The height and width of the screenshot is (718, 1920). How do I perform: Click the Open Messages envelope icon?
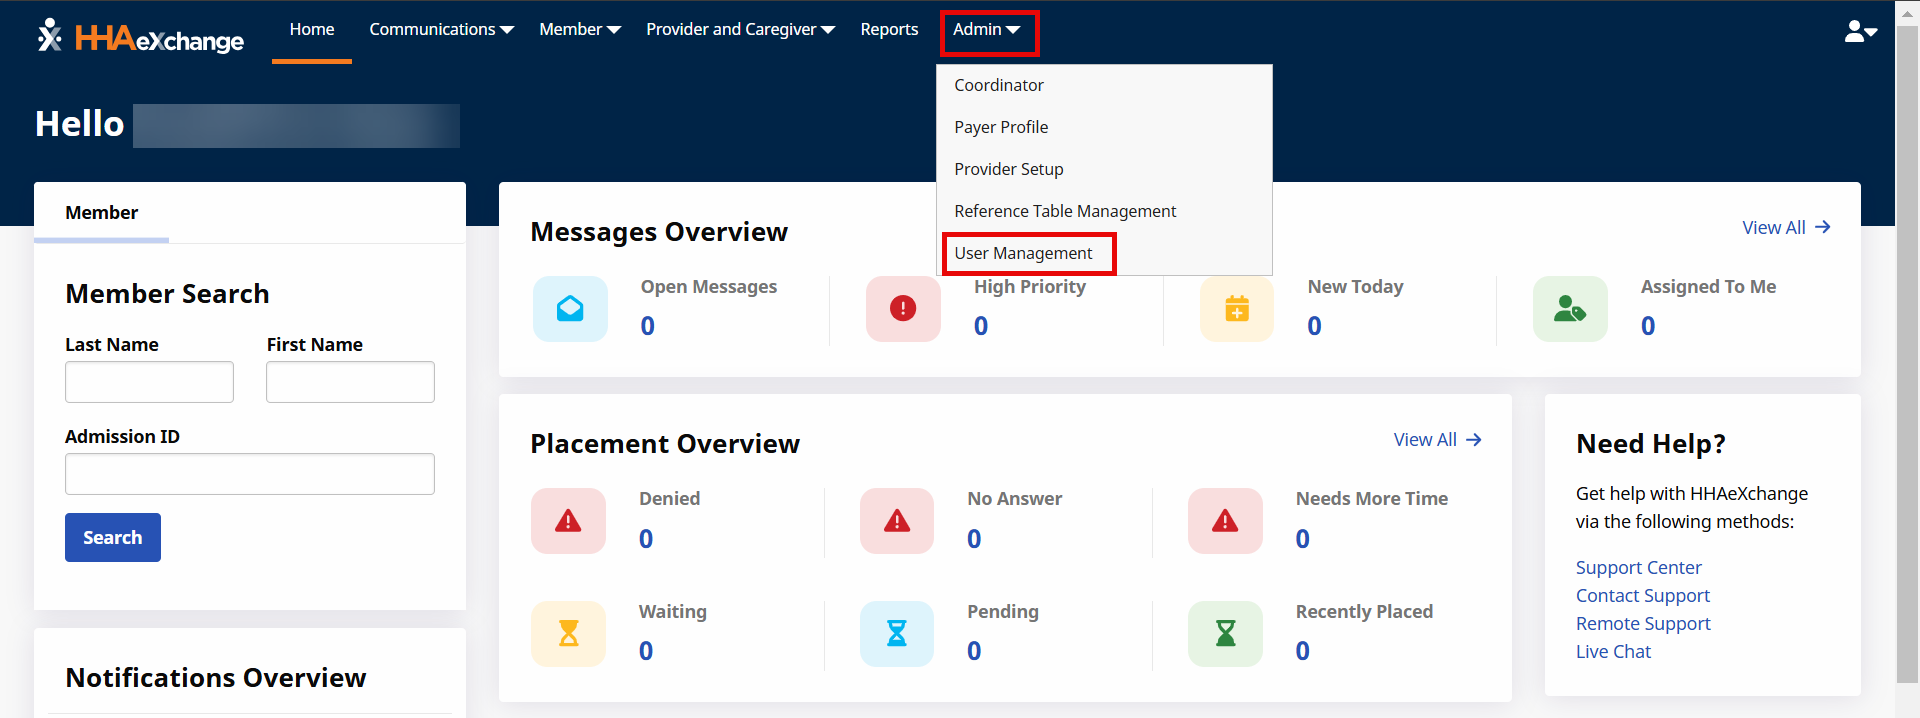click(x=570, y=309)
